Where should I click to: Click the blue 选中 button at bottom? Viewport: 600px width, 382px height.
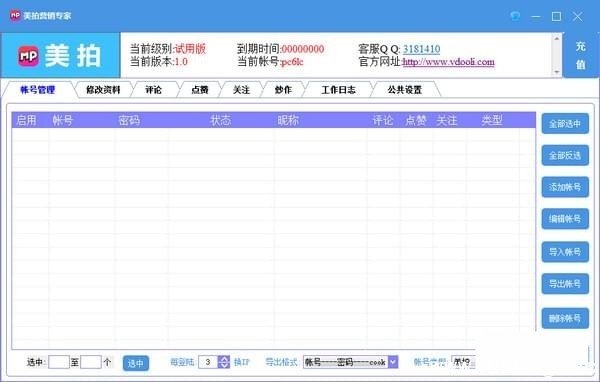tap(135, 363)
